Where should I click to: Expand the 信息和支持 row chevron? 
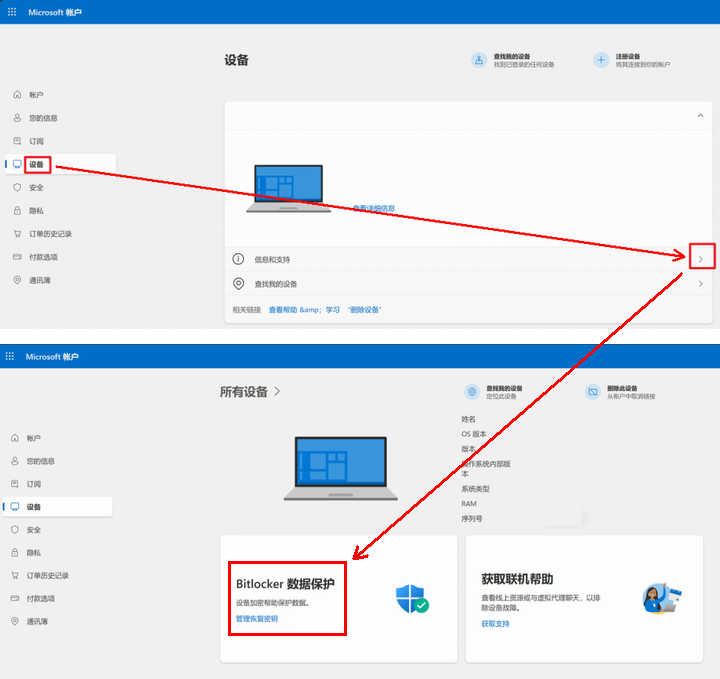point(700,259)
